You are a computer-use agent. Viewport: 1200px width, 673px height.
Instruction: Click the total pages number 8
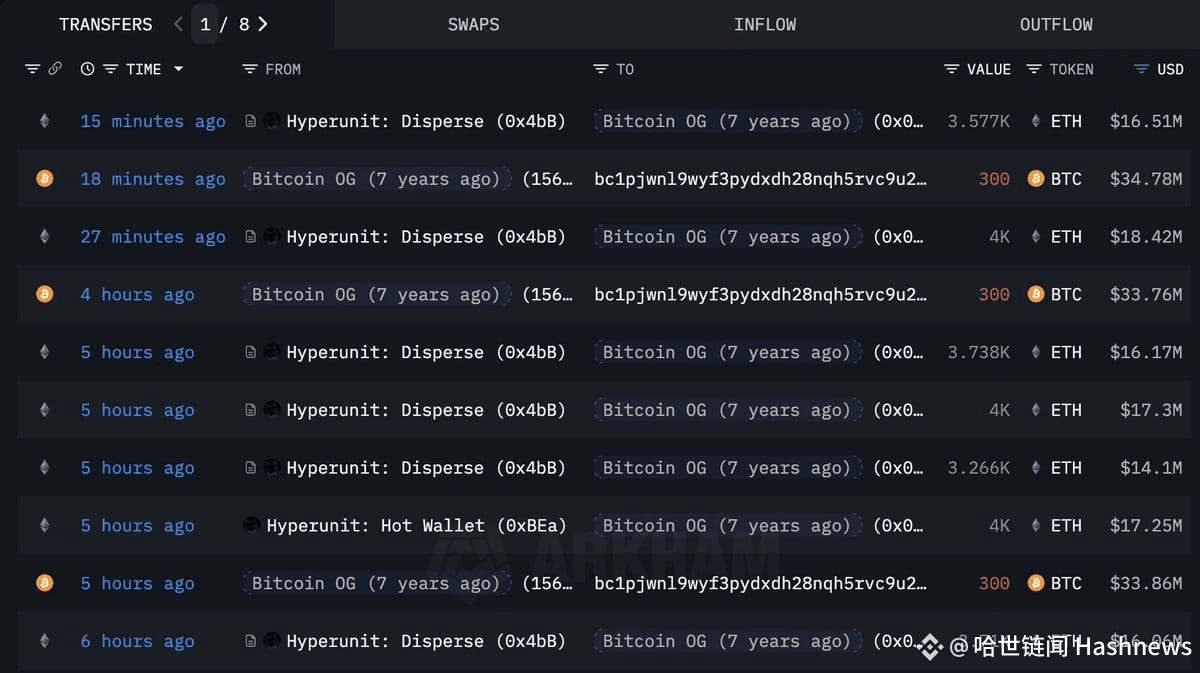243,24
